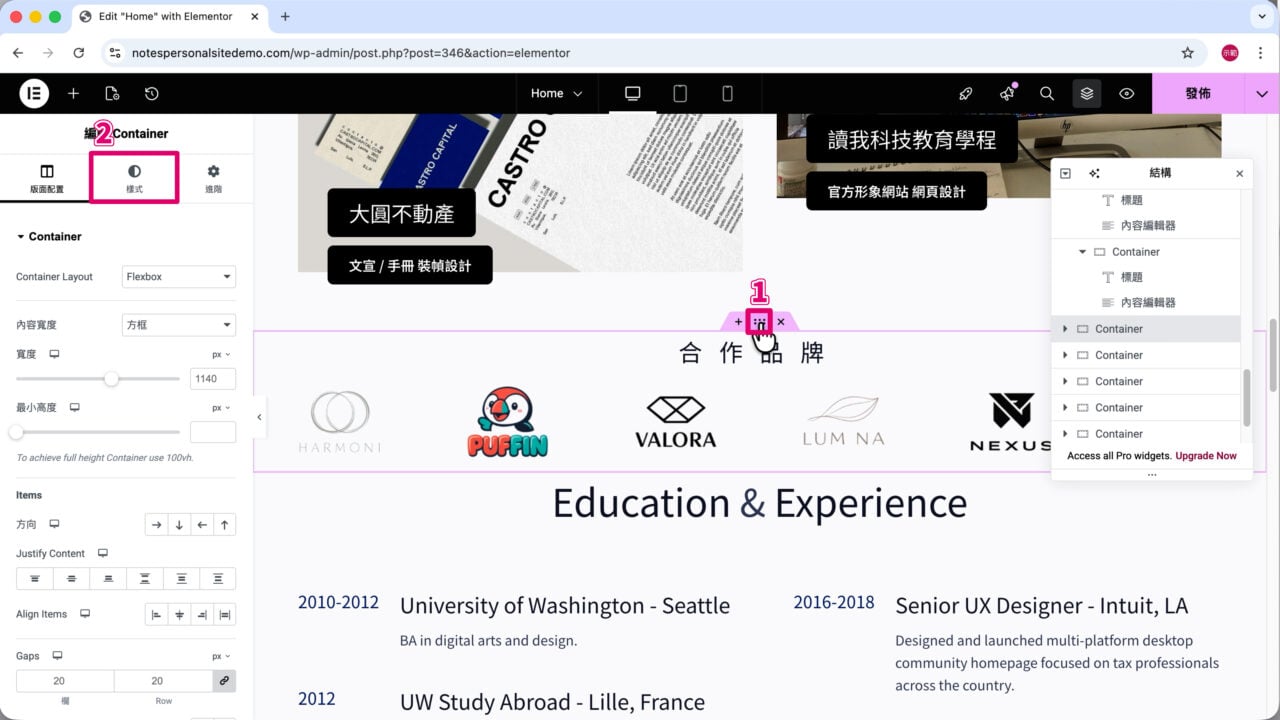Screen dimensions: 1280x720
Task: Click the container's edit drag handle
Action: (x=759, y=322)
